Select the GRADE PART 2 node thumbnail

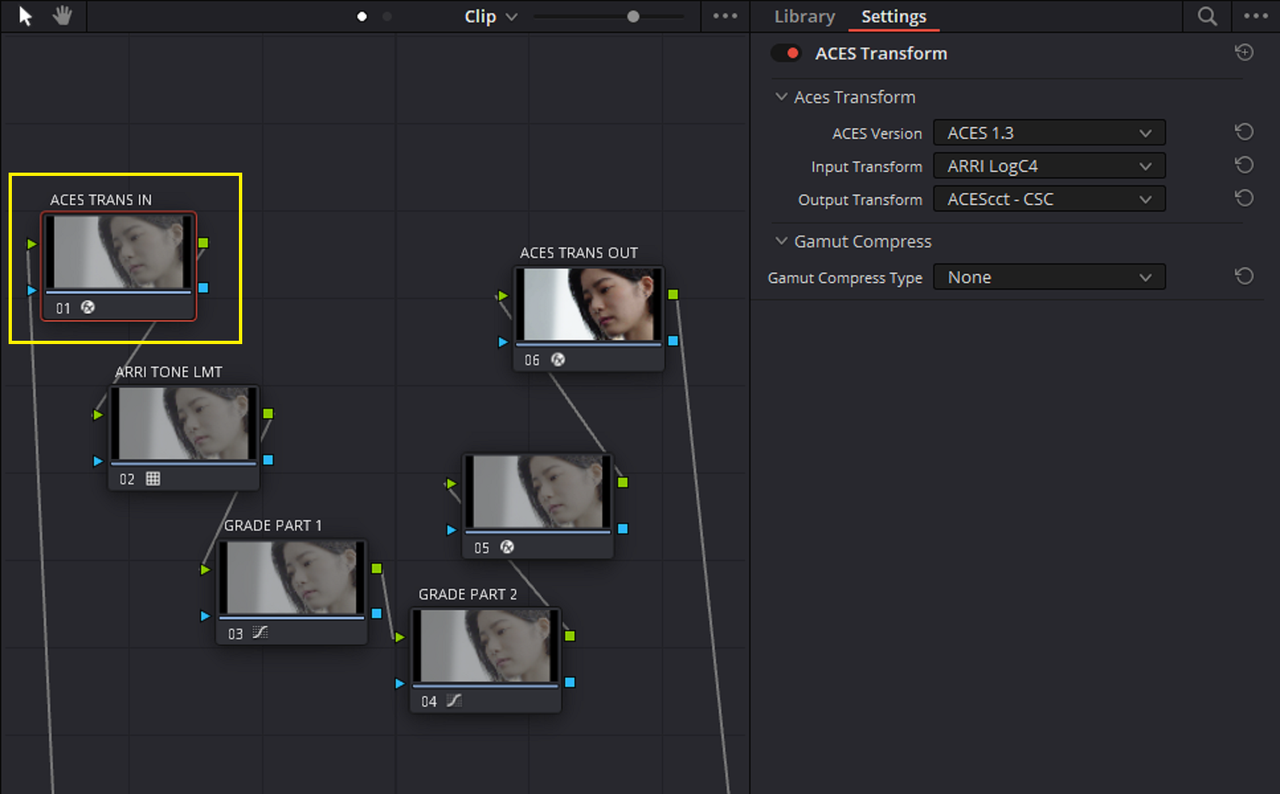(486, 646)
